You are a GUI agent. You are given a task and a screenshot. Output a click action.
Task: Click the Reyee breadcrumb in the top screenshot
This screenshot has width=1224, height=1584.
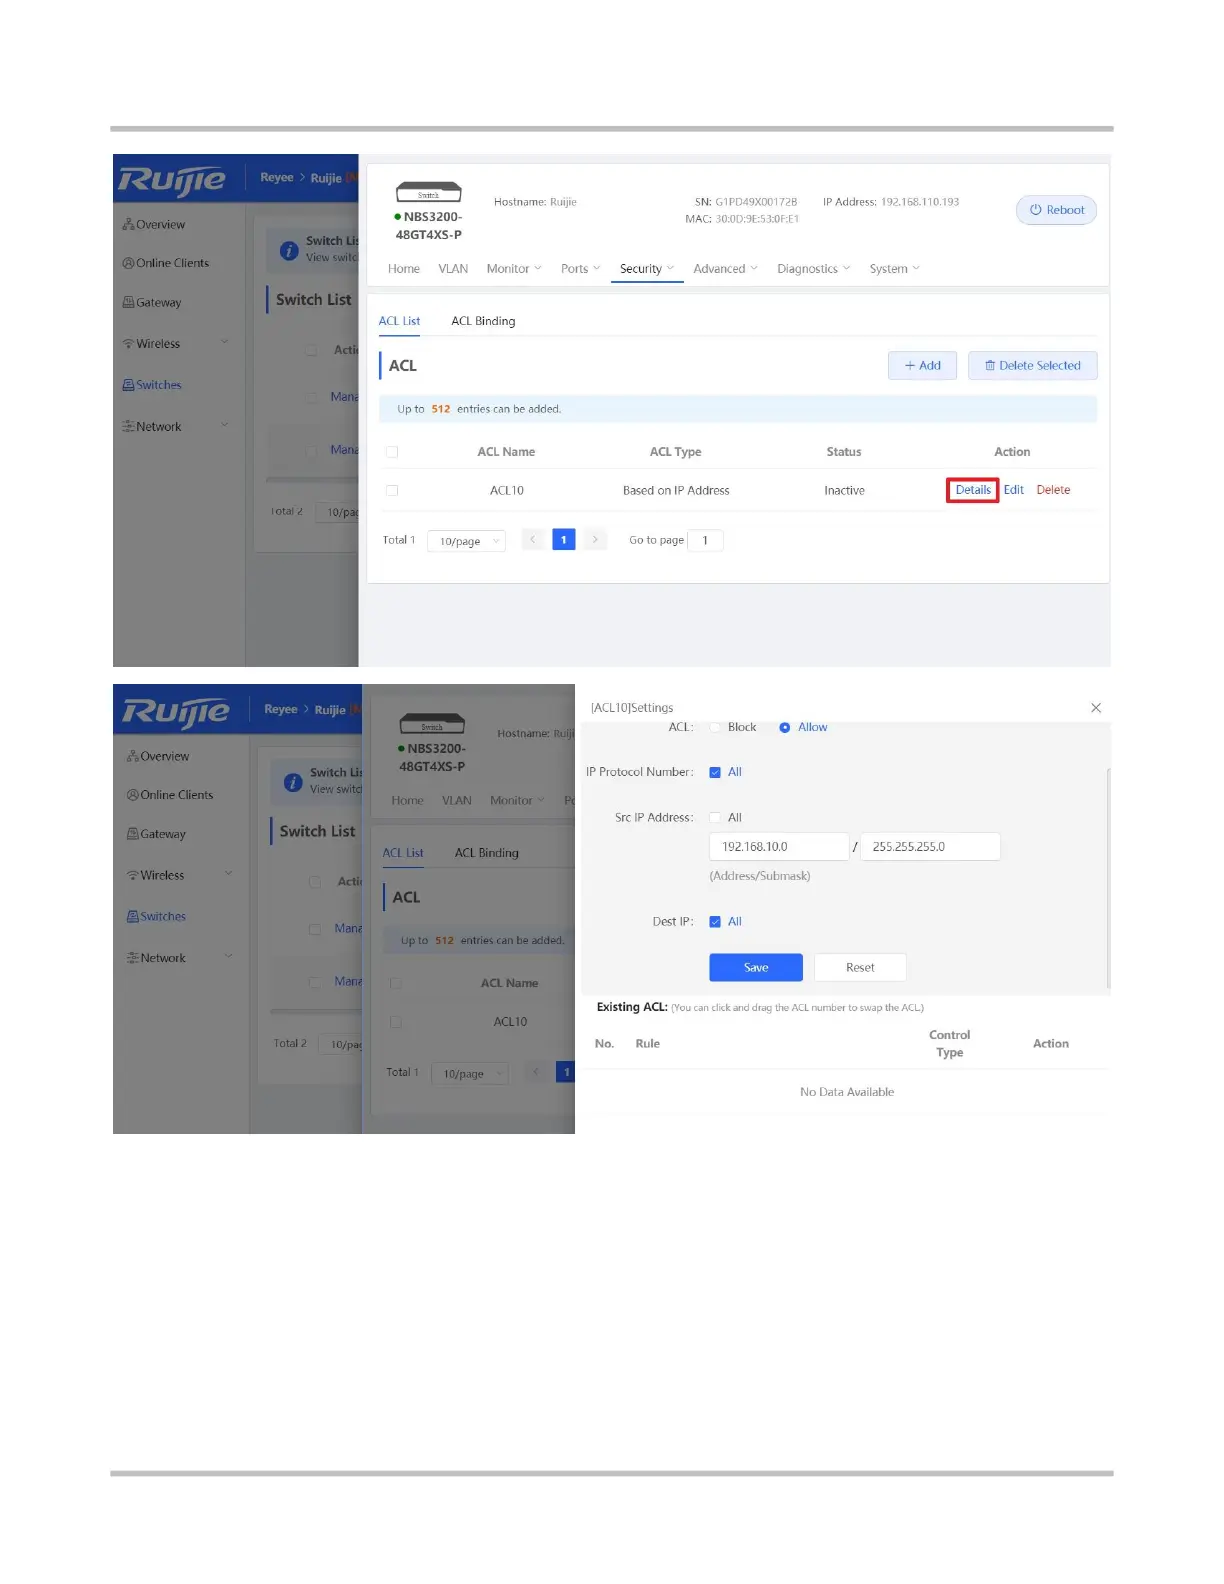click(x=277, y=178)
